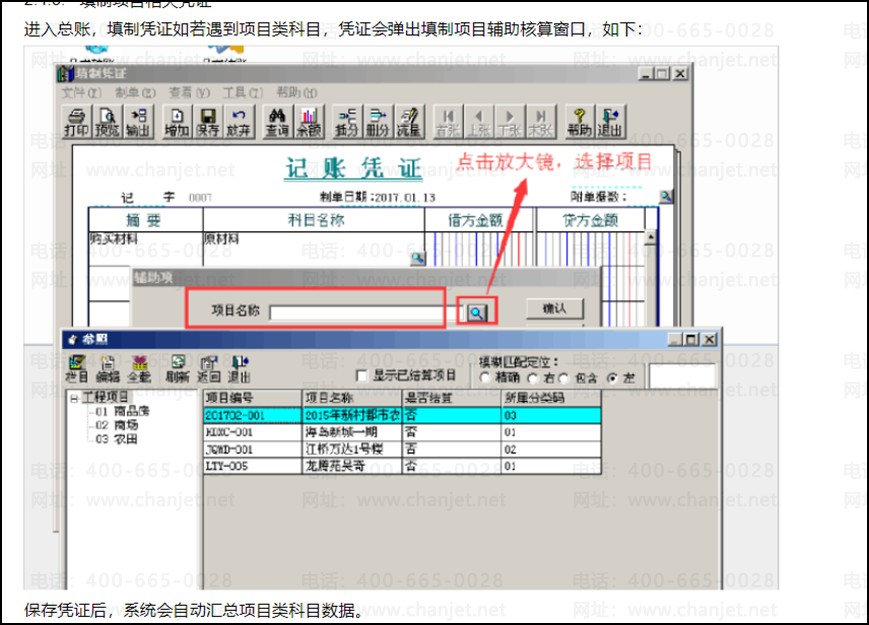869x625 pixels.
Task: Click the 海岛新城一期 project name cell
Action: point(352,432)
